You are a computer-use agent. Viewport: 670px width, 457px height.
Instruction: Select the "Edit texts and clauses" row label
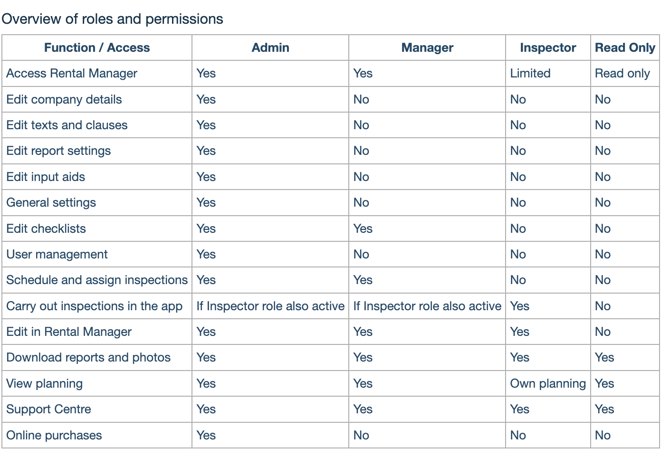pos(67,125)
